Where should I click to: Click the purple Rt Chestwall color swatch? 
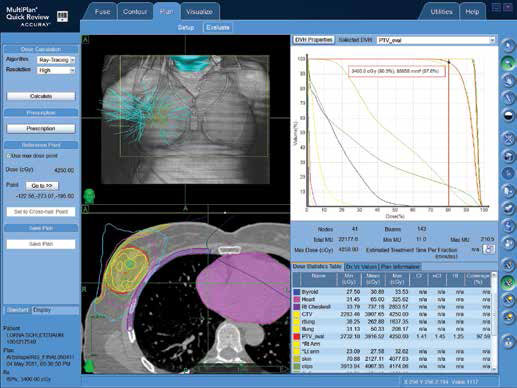pyautogui.click(x=296, y=307)
